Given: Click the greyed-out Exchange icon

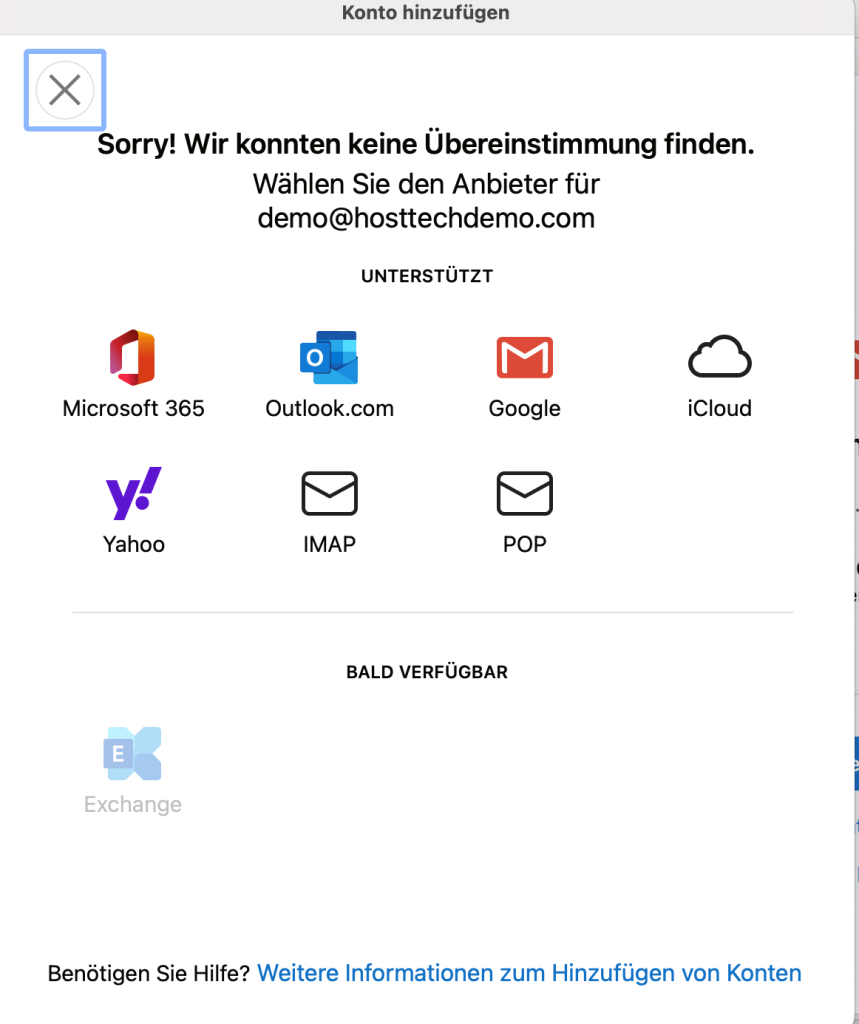Looking at the screenshot, I should pyautogui.click(x=133, y=753).
